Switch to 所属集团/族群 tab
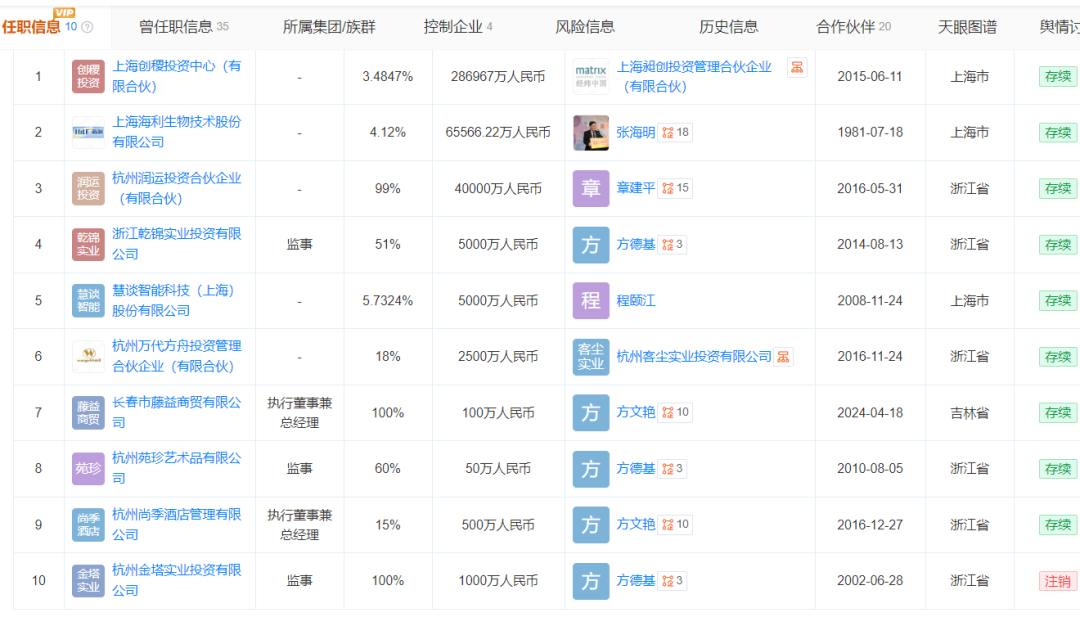This screenshot has height=626, width=1080. 329,27
